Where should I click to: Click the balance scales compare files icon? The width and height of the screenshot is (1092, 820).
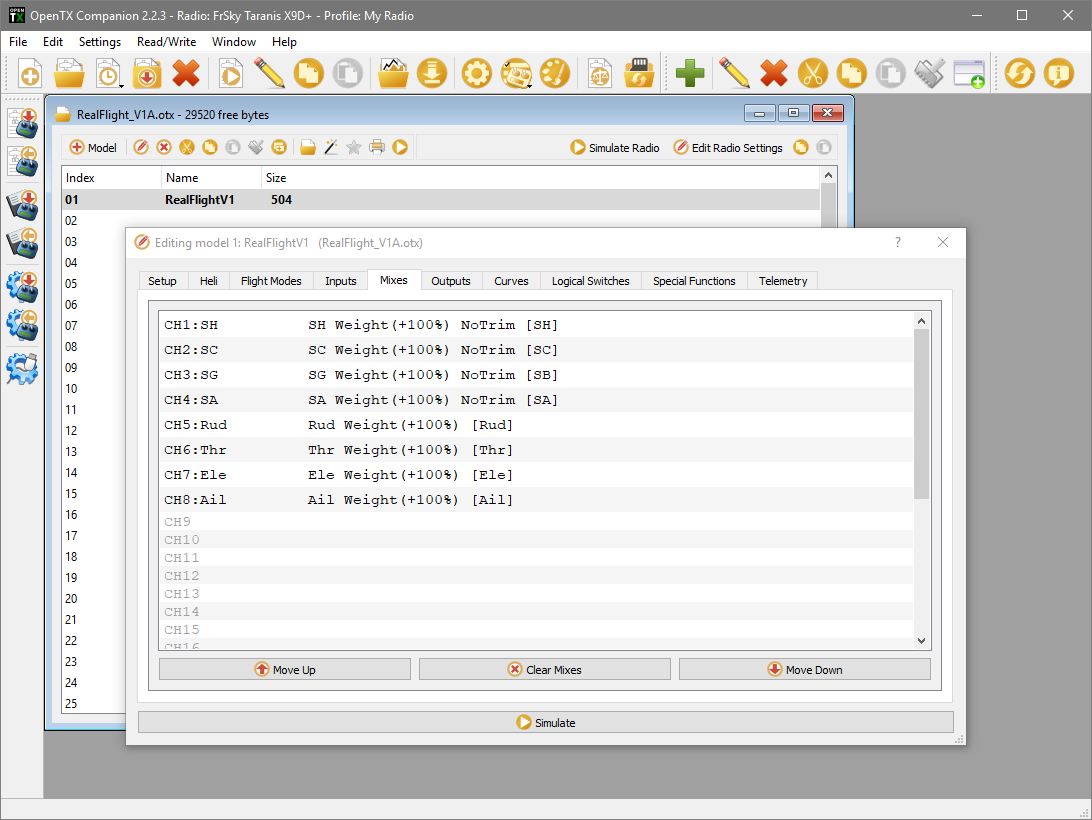pos(600,73)
